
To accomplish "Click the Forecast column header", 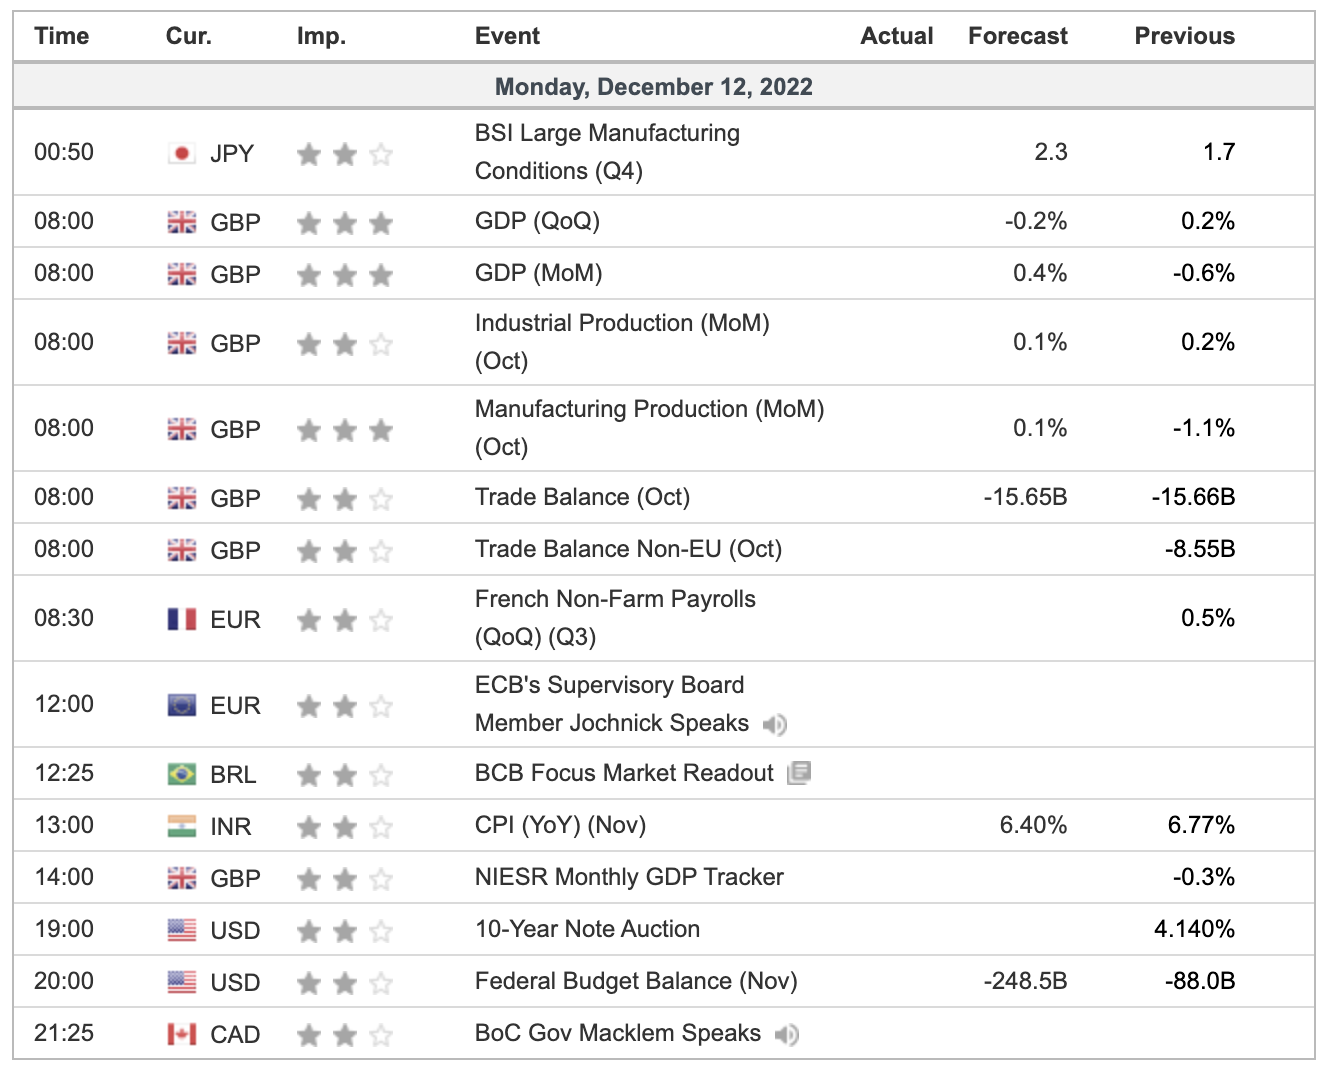I will pyautogui.click(x=1017, y=36).
